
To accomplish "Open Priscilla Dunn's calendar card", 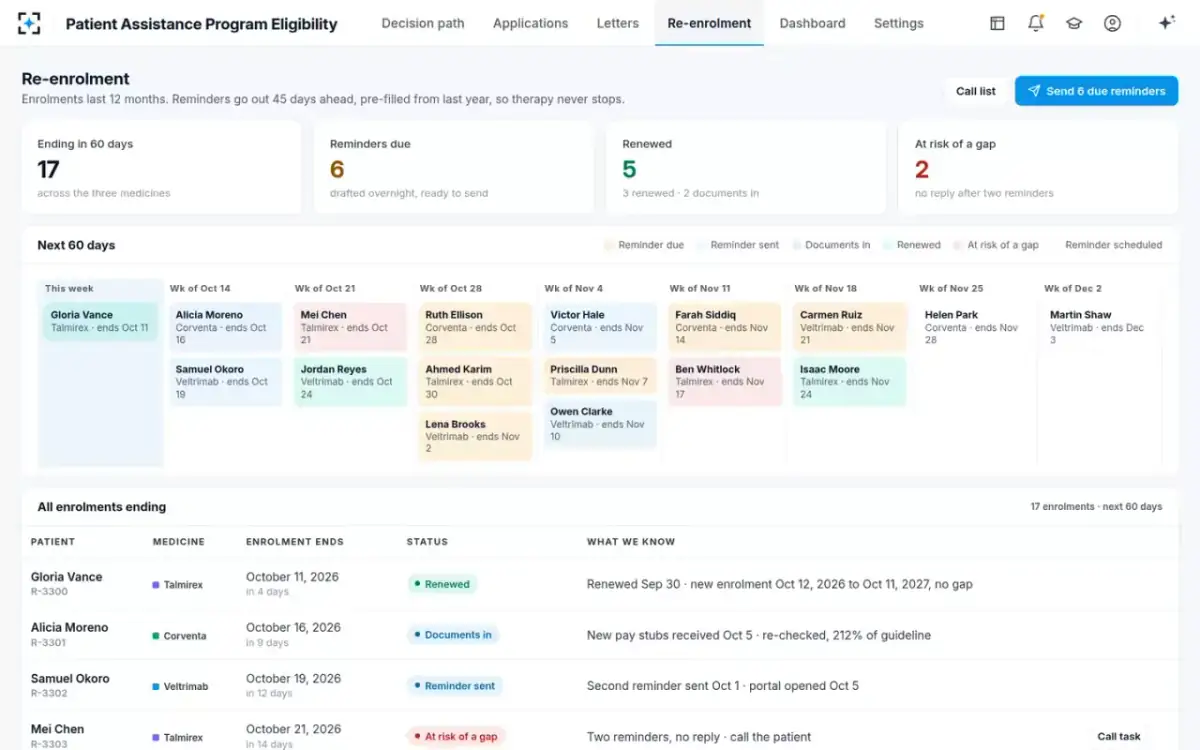I will click(600, 376).
